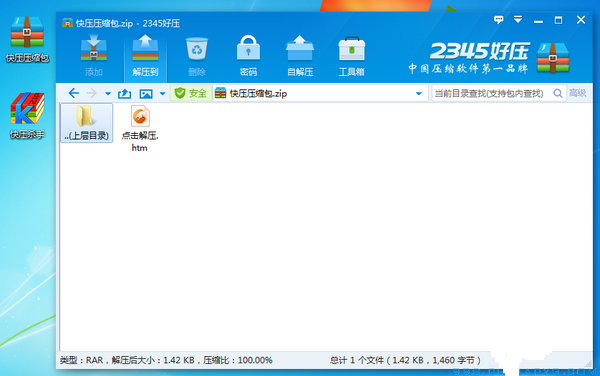Open the address path dropdown

[419, 94]
